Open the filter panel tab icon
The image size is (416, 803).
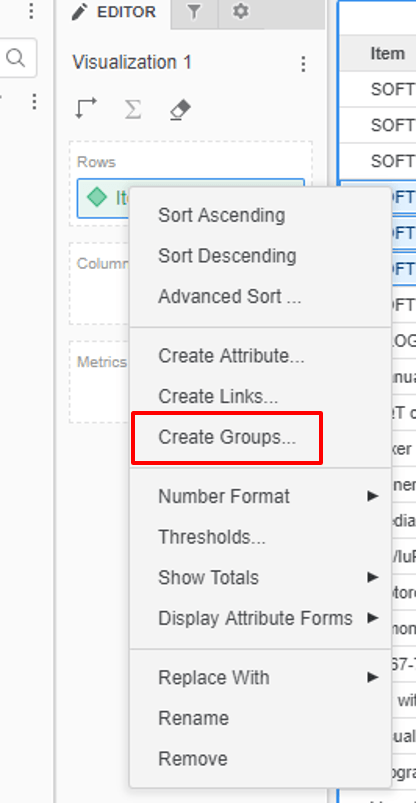click(194, 12)
